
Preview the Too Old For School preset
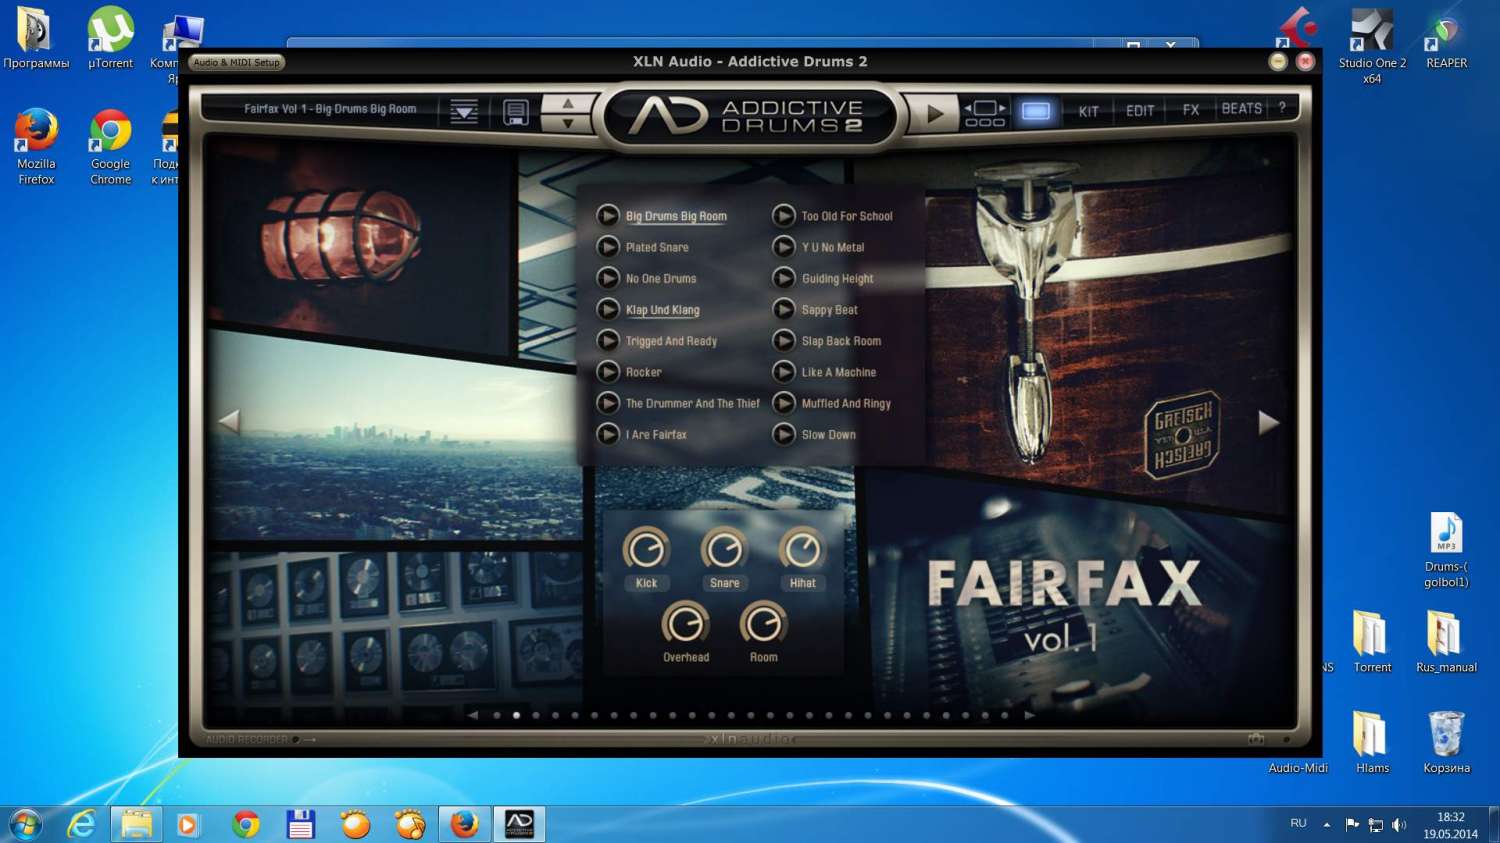click(x=784, y=216)
